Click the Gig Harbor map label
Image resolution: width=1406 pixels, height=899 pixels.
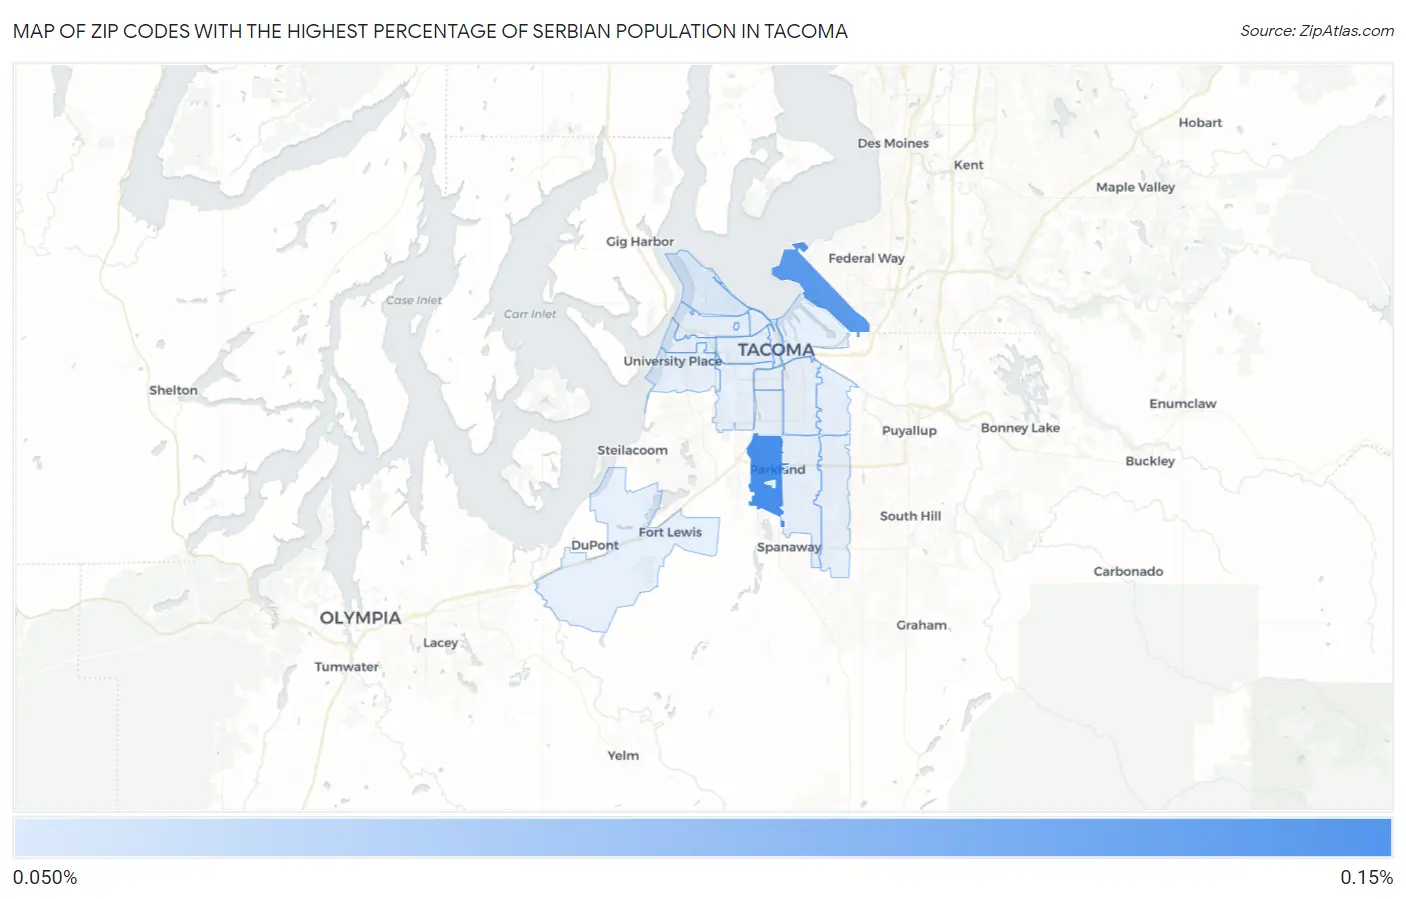640,241
